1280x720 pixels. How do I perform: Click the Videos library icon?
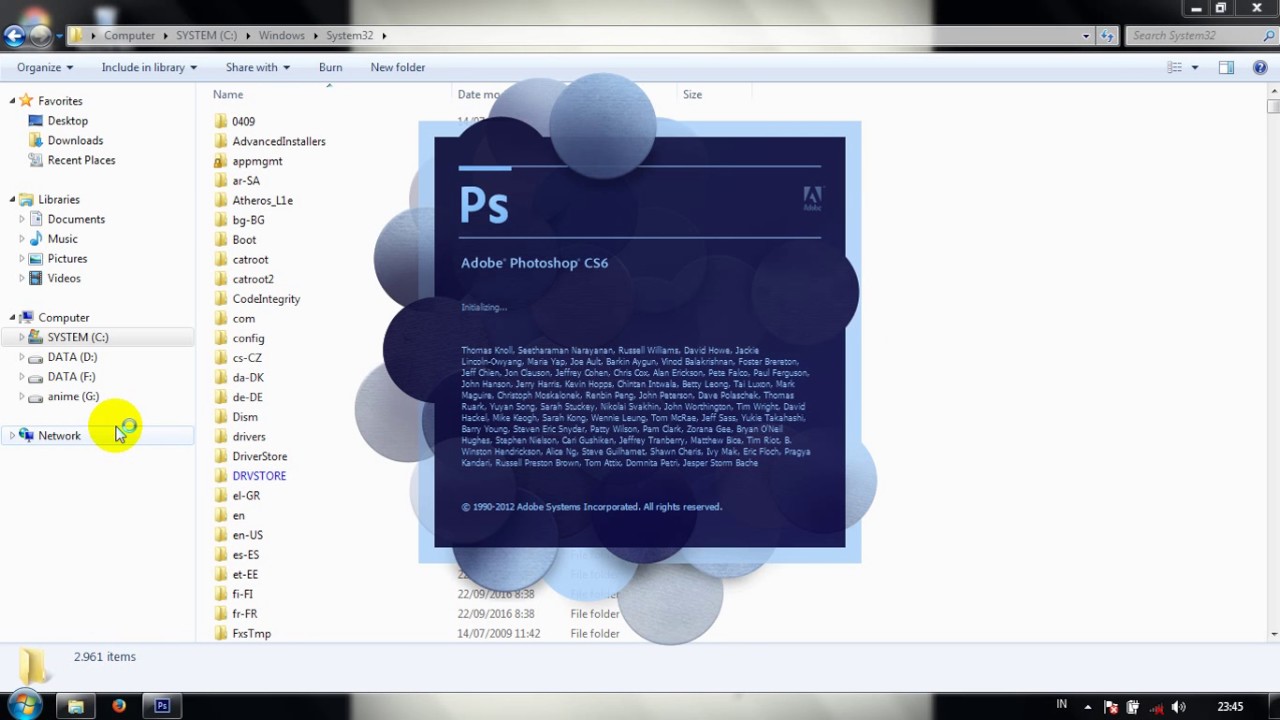(x=36, y=278)
